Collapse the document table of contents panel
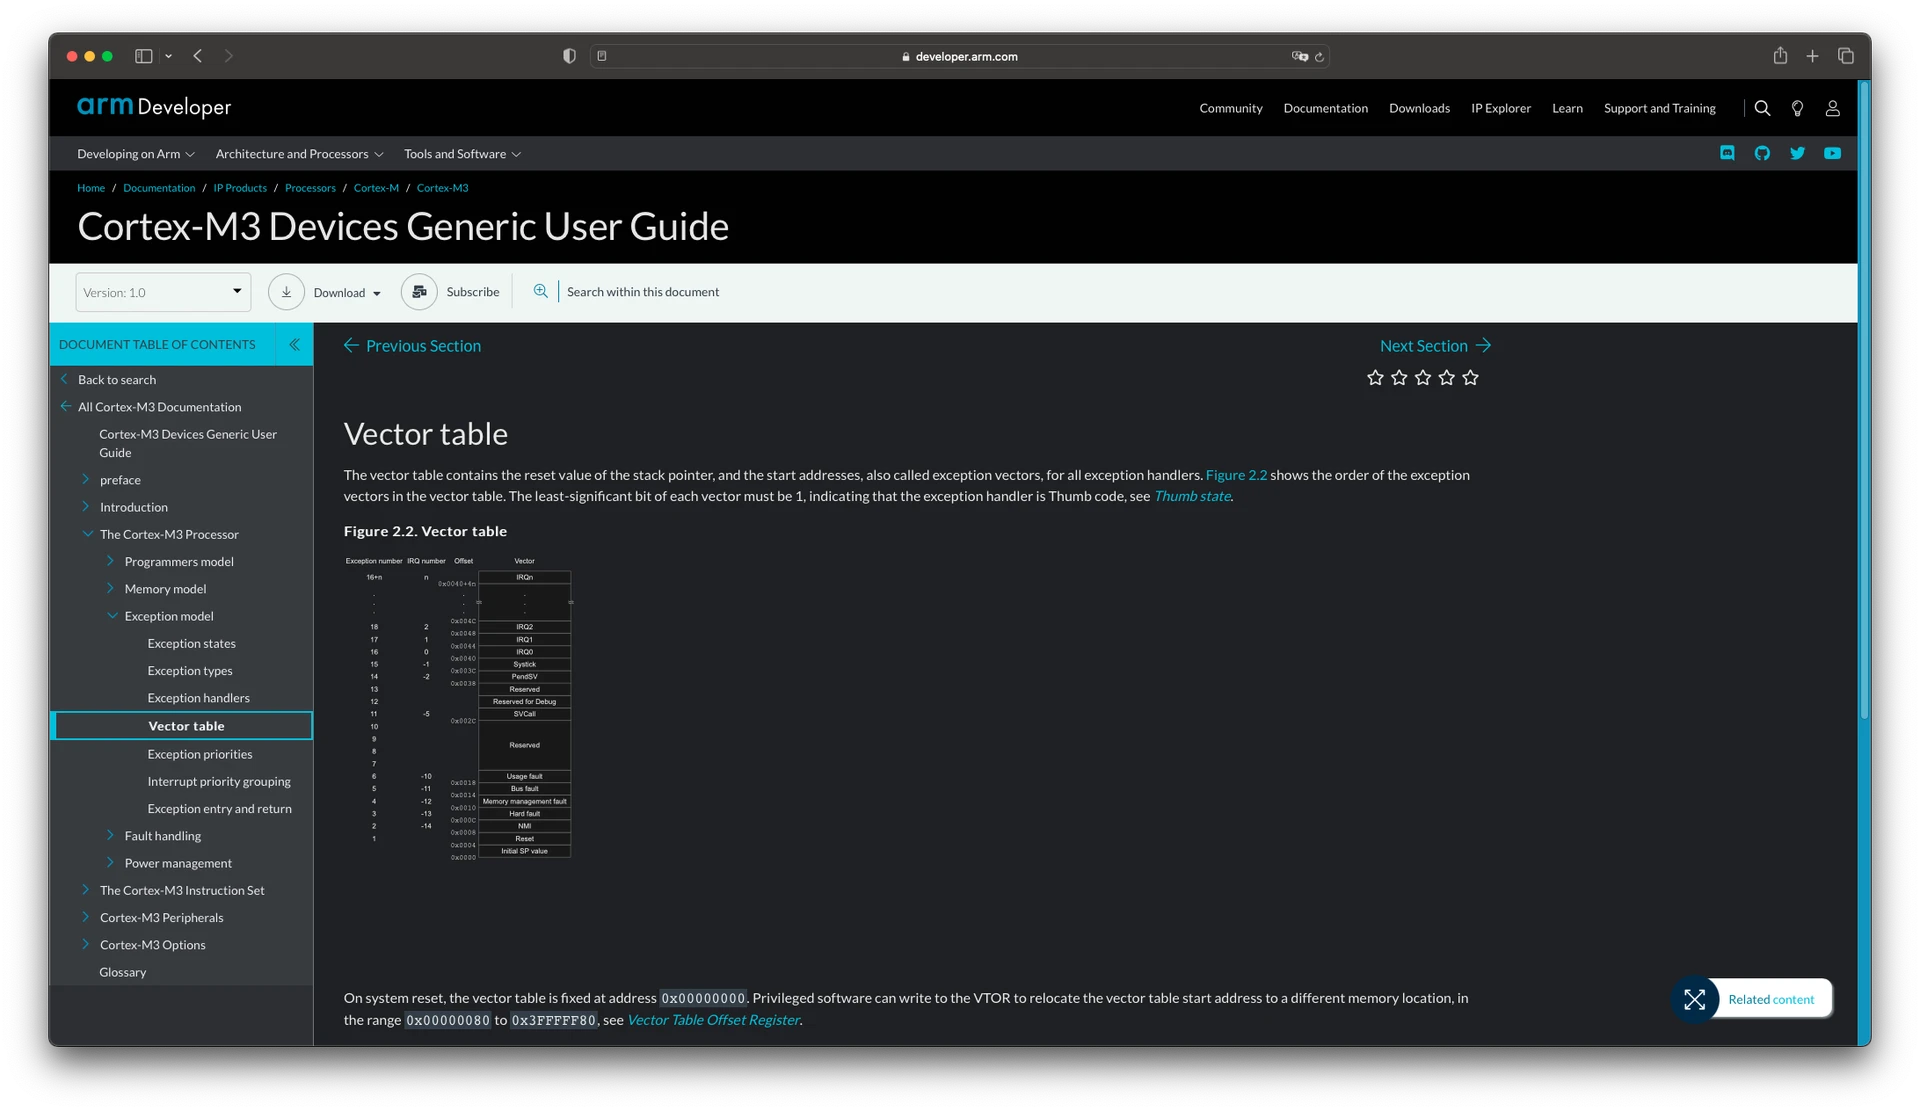This screenshot has height=1111, width=1920. point(293,344)
